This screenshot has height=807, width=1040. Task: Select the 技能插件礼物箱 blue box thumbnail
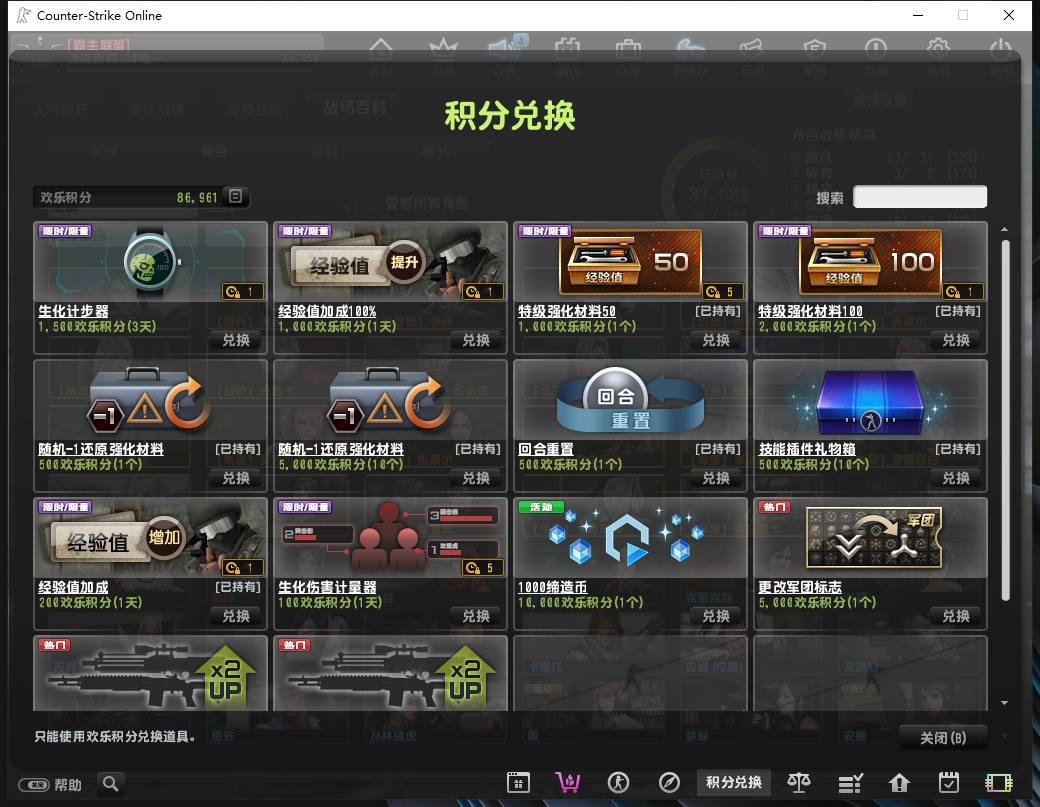870,401
